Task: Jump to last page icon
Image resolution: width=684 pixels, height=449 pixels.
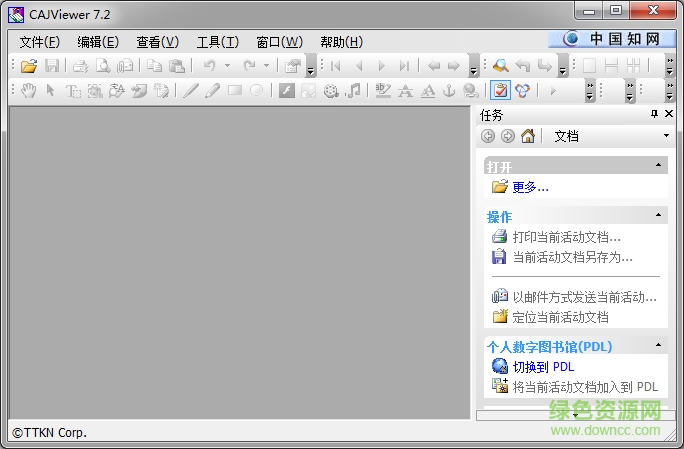Action: point(404,66)
